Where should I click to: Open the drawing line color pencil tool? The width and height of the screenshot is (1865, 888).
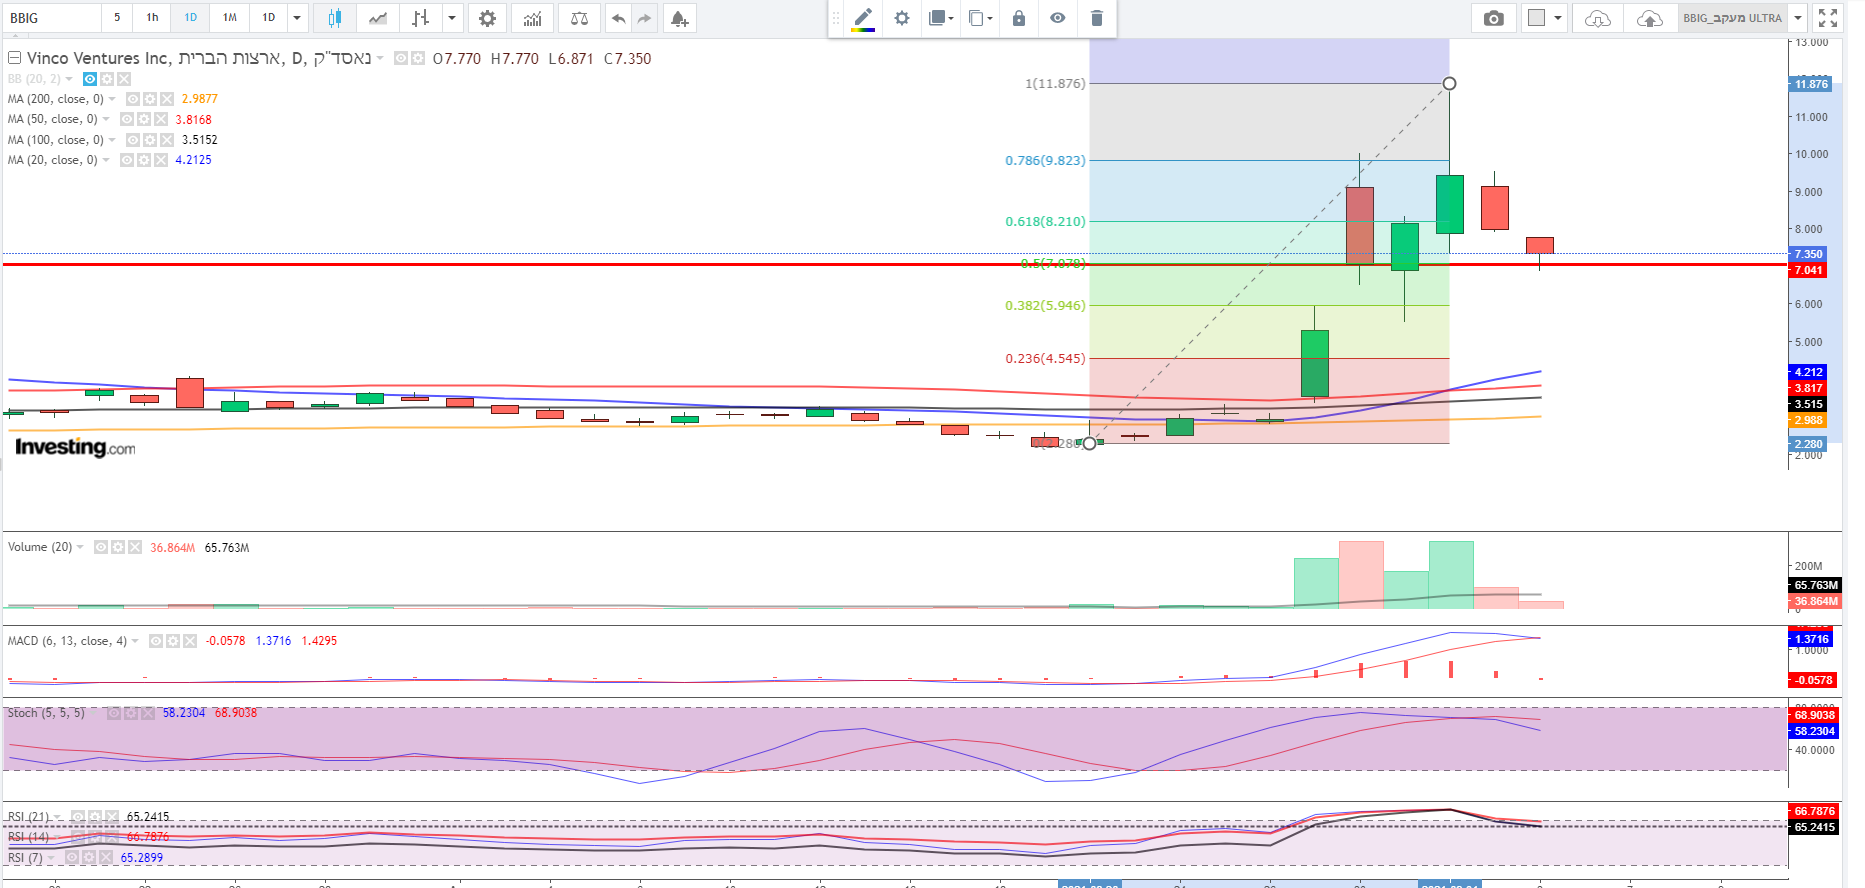click(863, 18)
